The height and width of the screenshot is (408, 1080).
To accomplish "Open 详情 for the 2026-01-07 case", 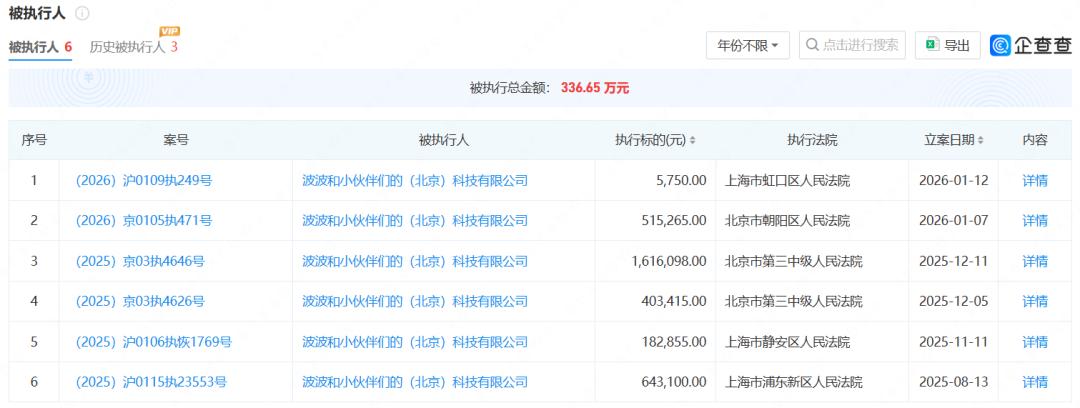I will 1035,221.
